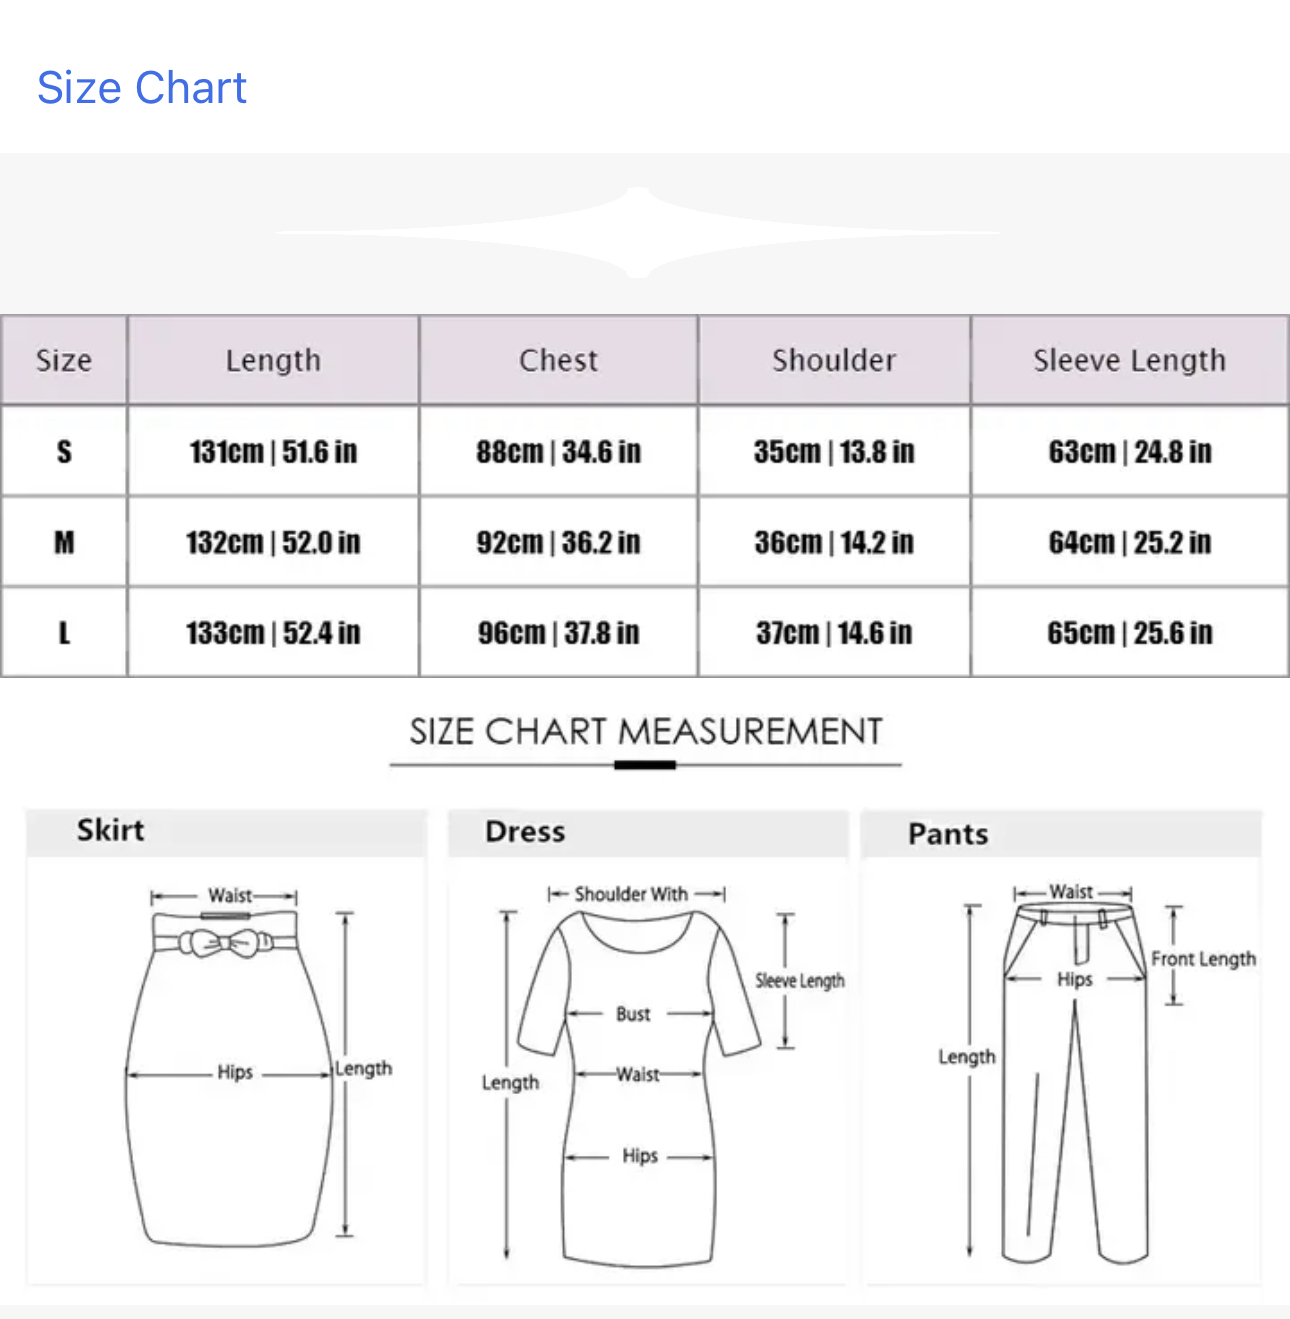
Task: Click the L size row label
Action: (x=64, y=633)
